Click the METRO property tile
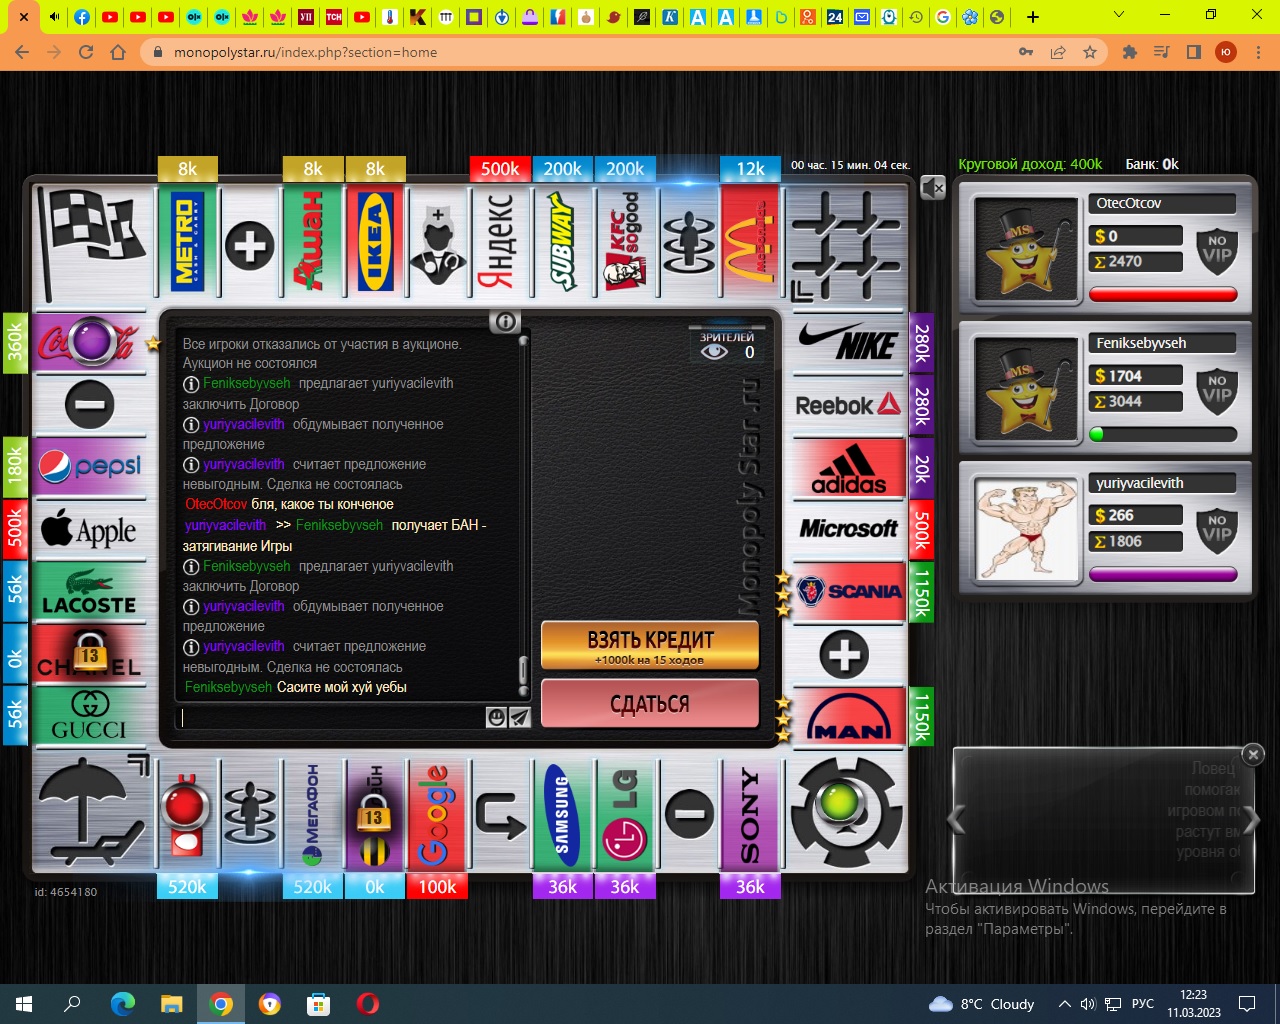1280x1024 pixels. click(x=187, y=244)
